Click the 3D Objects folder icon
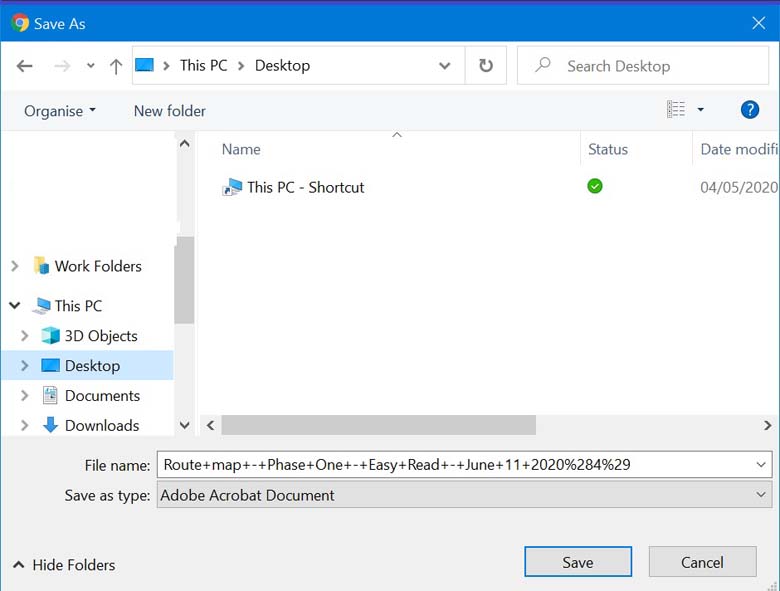This screenshot has height=591, width=780. pos(50,336)
